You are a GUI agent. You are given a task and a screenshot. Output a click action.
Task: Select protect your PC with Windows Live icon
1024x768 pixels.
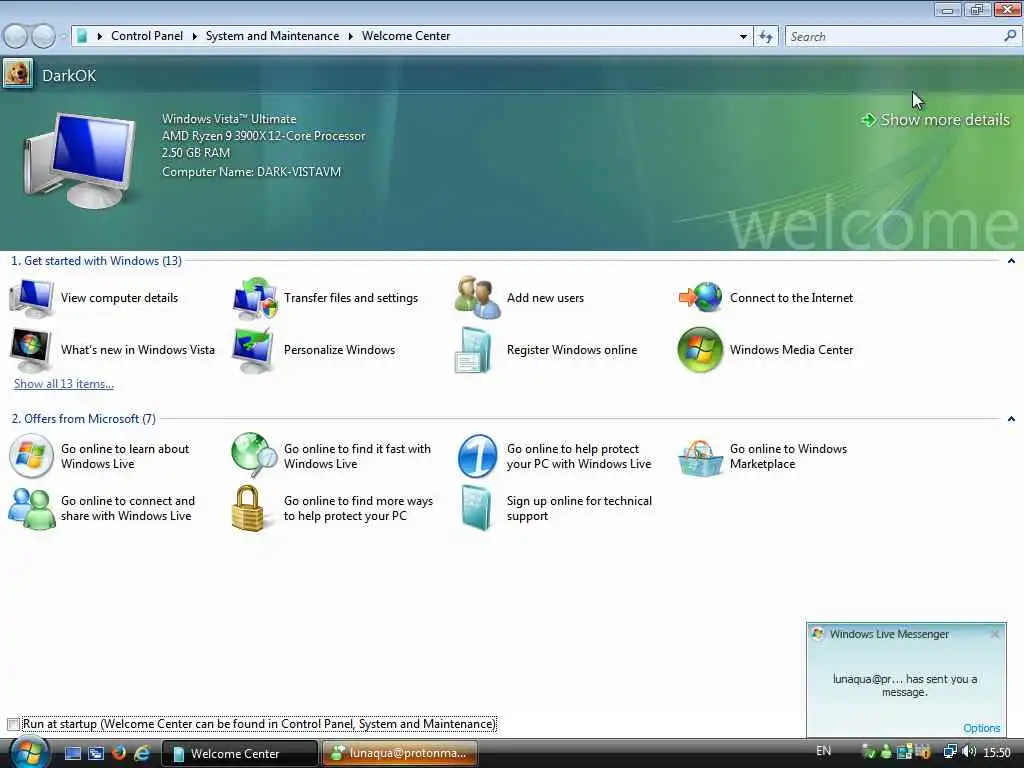tap(477, 456)
